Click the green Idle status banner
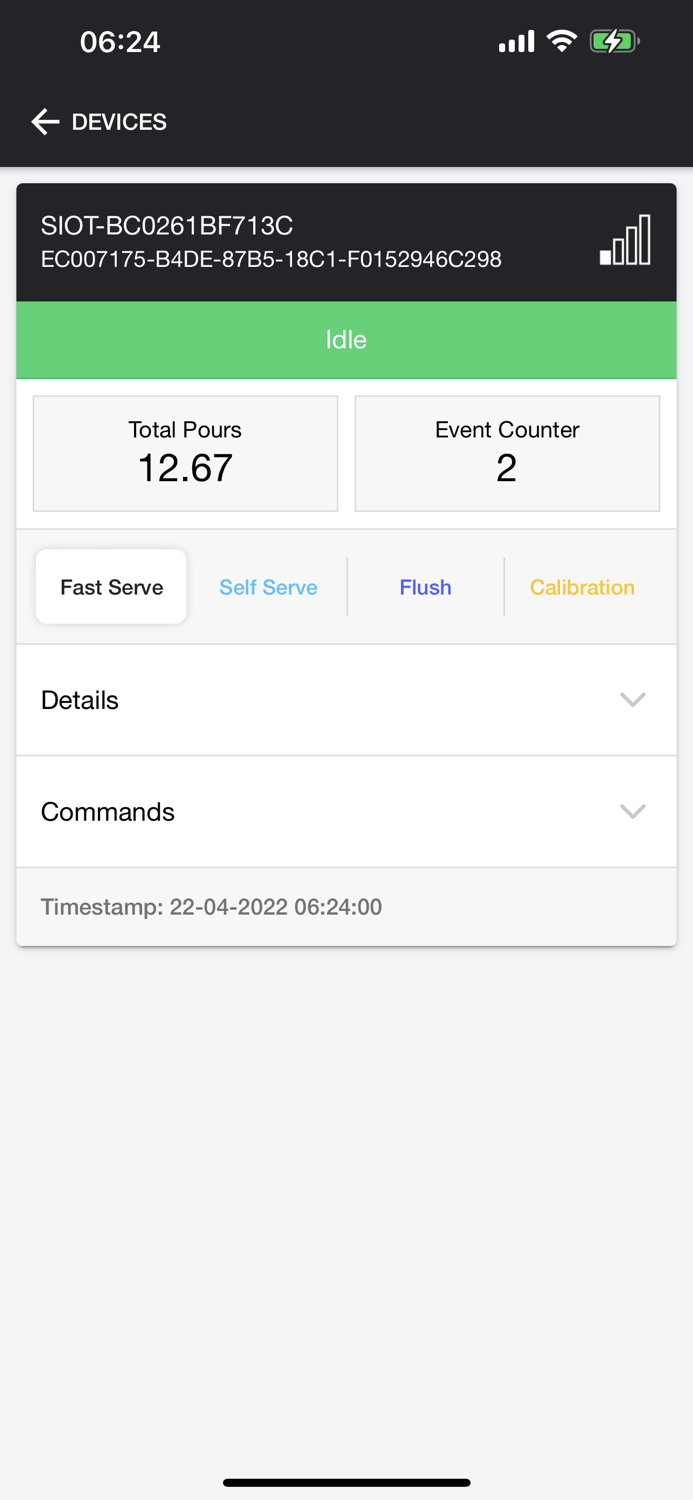The height and width of the screenshot is (1500, 693). (346, 339)
